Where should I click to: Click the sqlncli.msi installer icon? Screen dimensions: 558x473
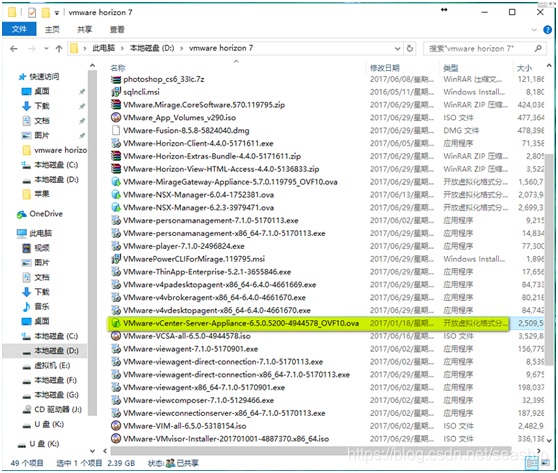point(116,92)
